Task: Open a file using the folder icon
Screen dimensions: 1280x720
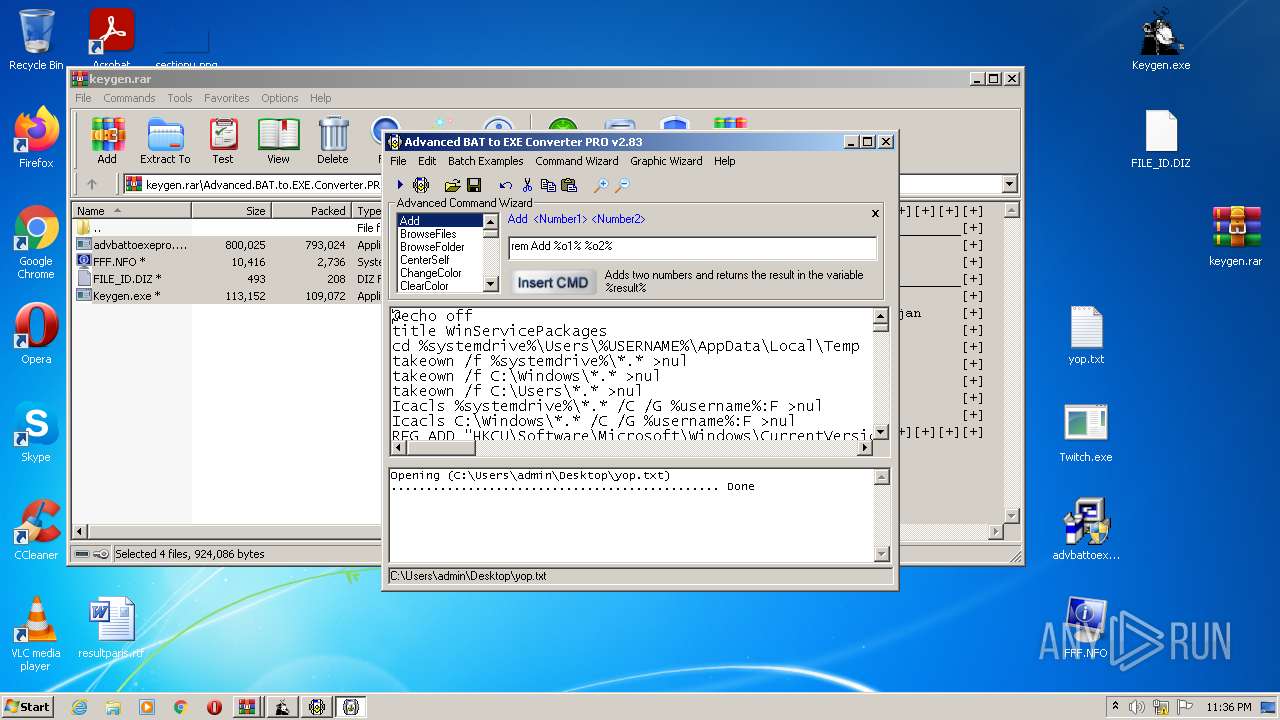Action: point(452,185)
